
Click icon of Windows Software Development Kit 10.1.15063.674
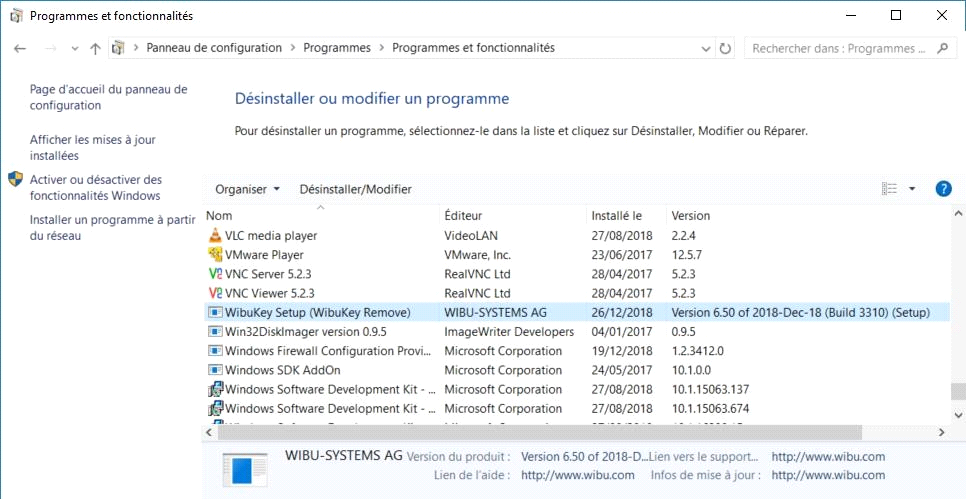pos(214,408)
